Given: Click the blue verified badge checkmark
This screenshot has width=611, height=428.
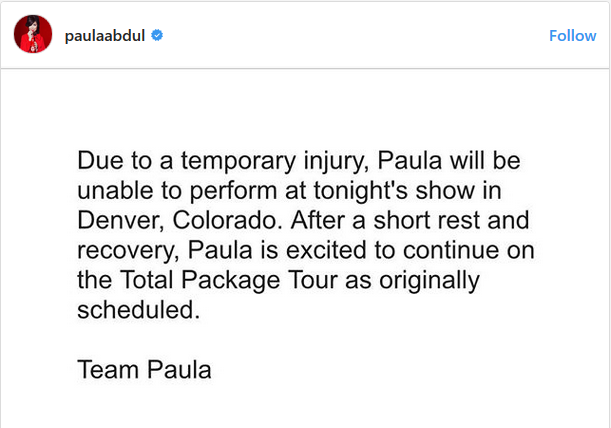Looking at the screenshot, I should tap(157, 35).
